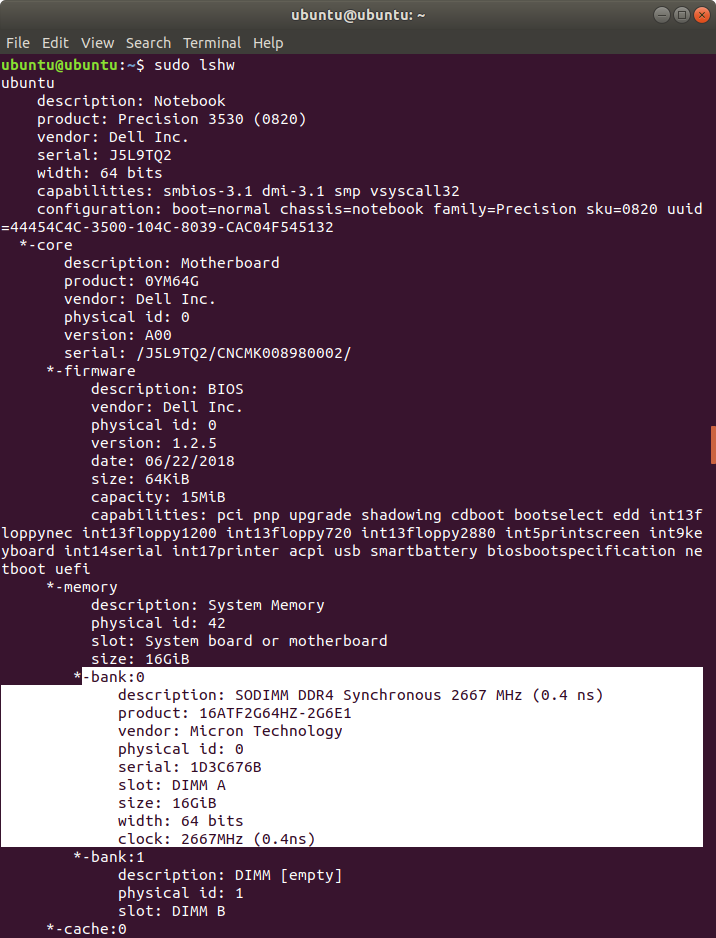Open the Help menu

[x=268, y=43]
